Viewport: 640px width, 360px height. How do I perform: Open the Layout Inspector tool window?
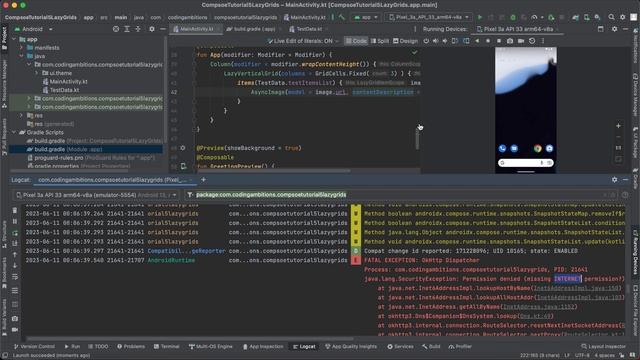[604, 347]
